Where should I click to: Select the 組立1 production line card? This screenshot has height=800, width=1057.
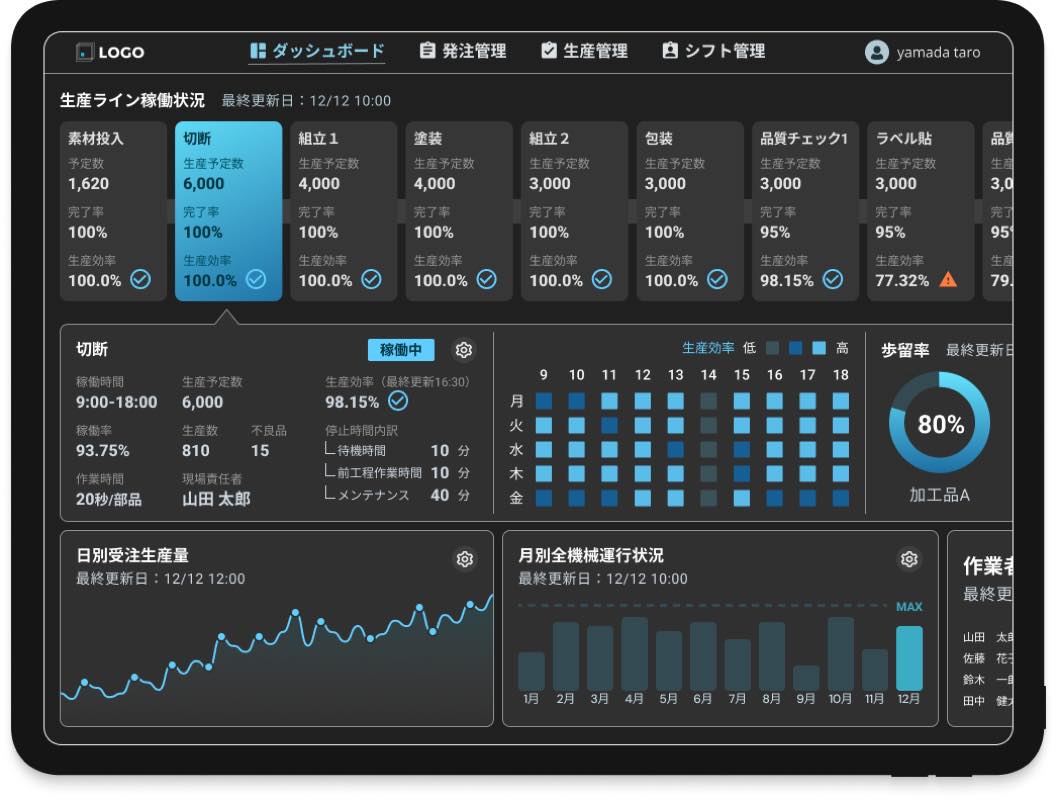pyautogui.click(x=343, y=211)
